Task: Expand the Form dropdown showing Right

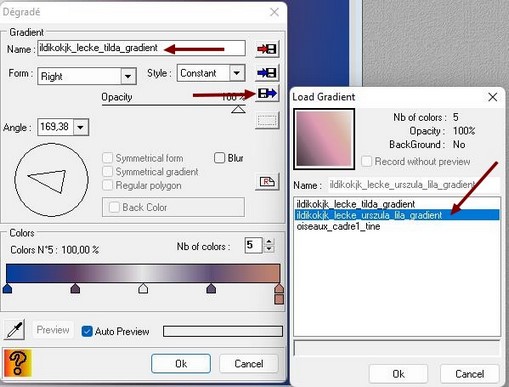Action: (x=128, y=76)
